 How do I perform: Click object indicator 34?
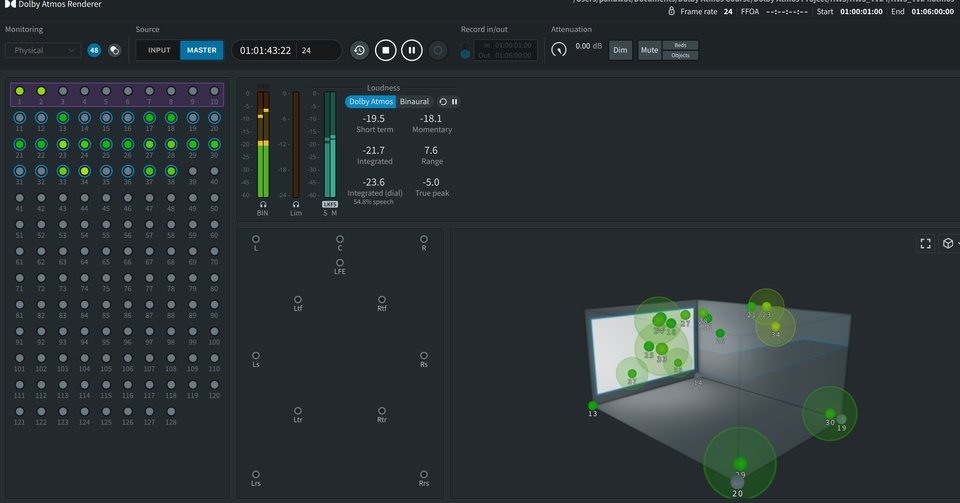point(84,171)
